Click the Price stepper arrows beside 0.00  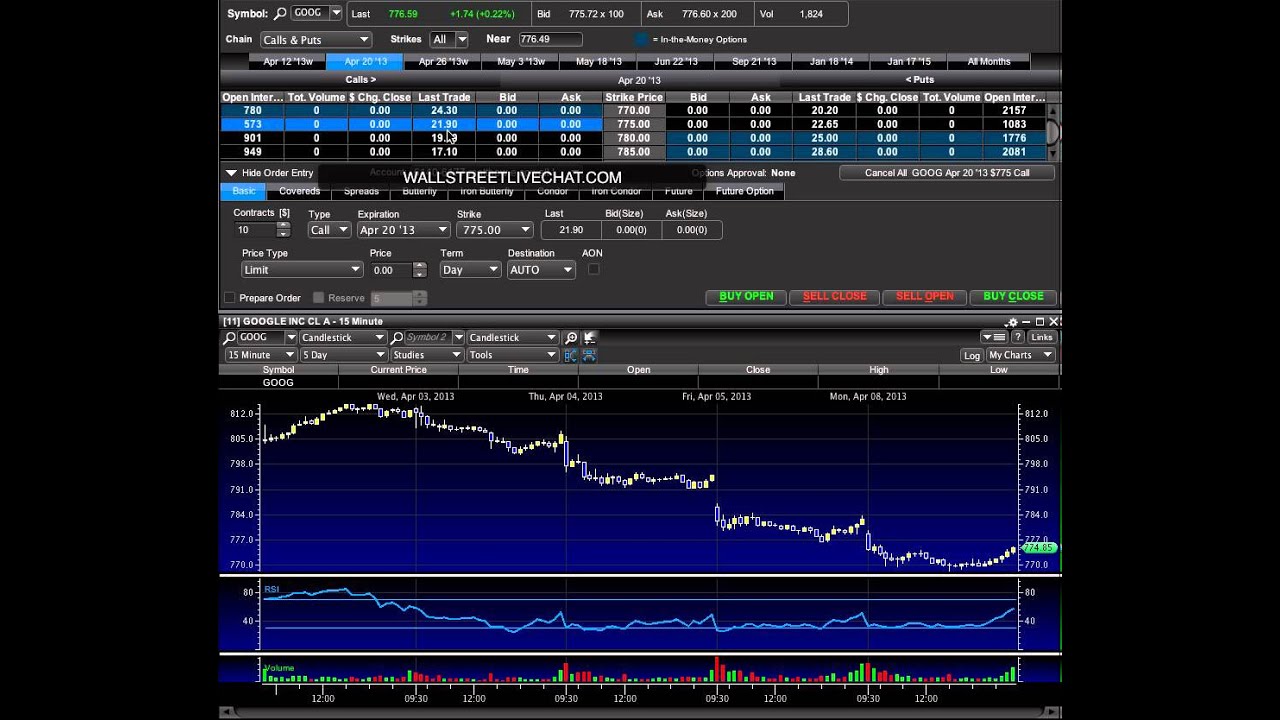[420, 270]
